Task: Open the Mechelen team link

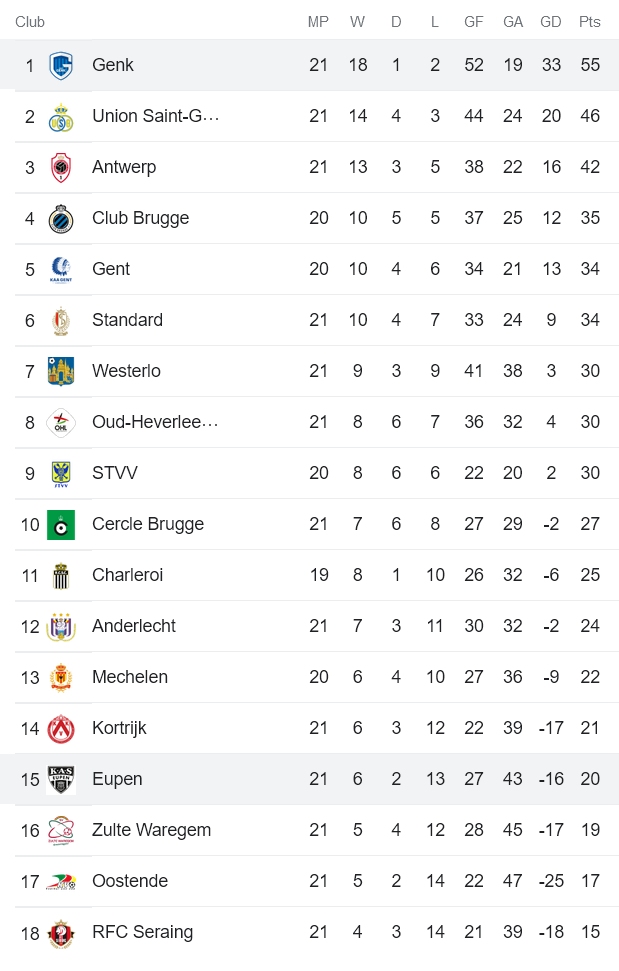Action: 129,677
